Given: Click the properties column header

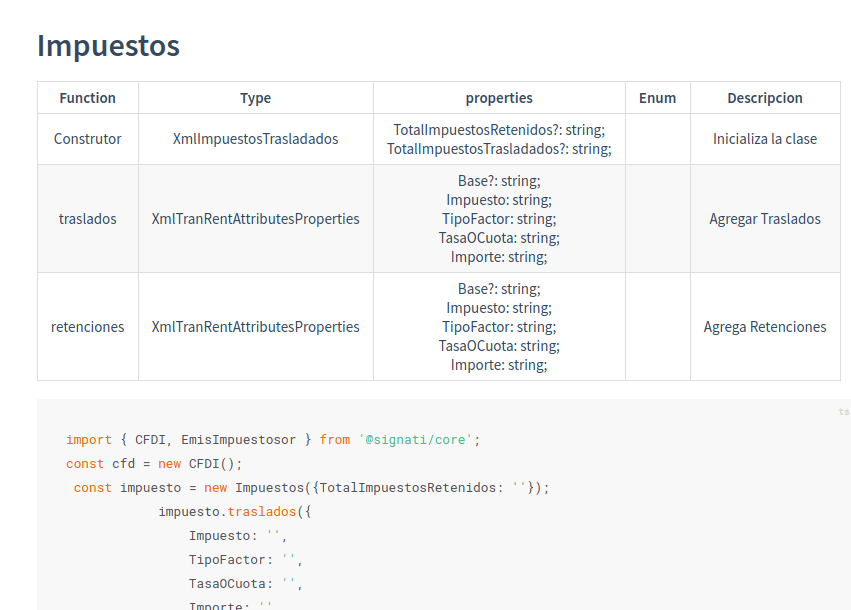Looking at the screenshot, I should (x=499, y=98).
